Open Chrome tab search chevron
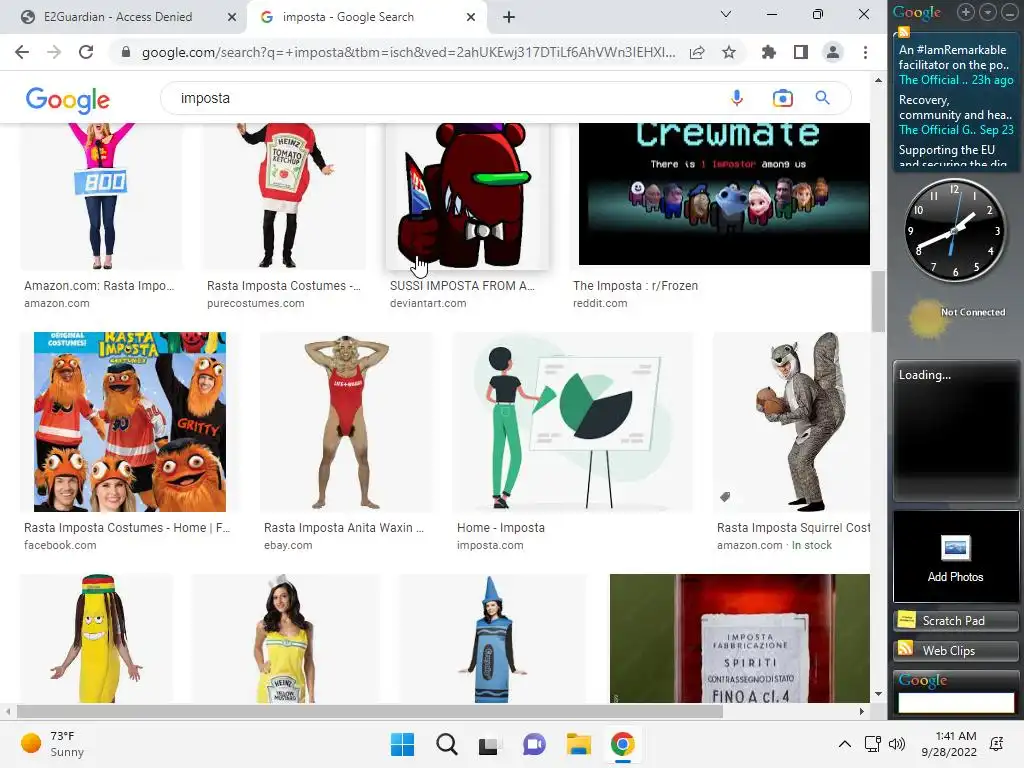The height and width of the screenshot is (768, 1024). click(726, 14)
